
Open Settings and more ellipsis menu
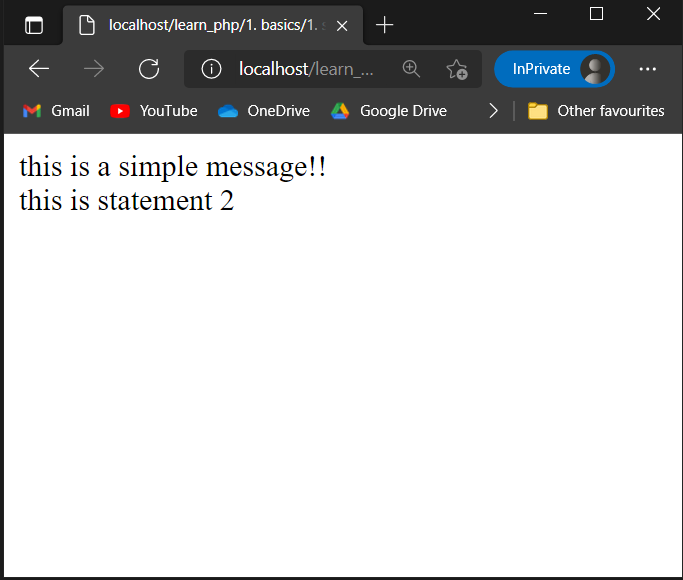(x=647, y=69)
